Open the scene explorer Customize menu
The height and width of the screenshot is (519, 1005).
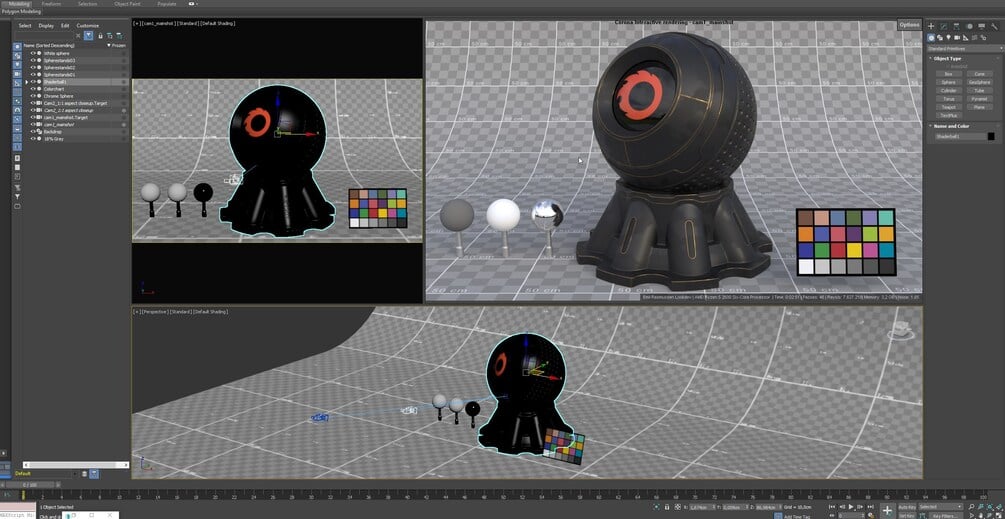coord(88,26)
